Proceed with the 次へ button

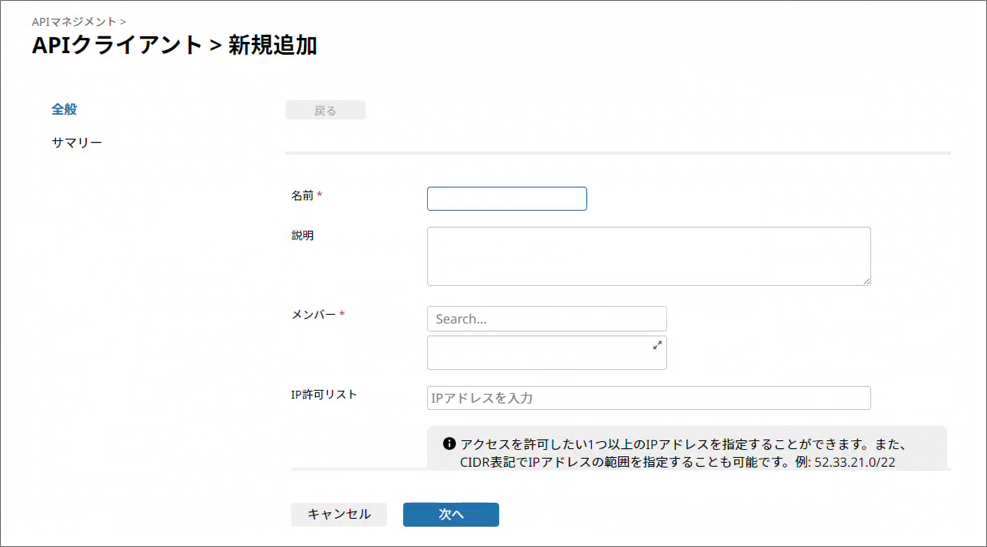point(450,514)
